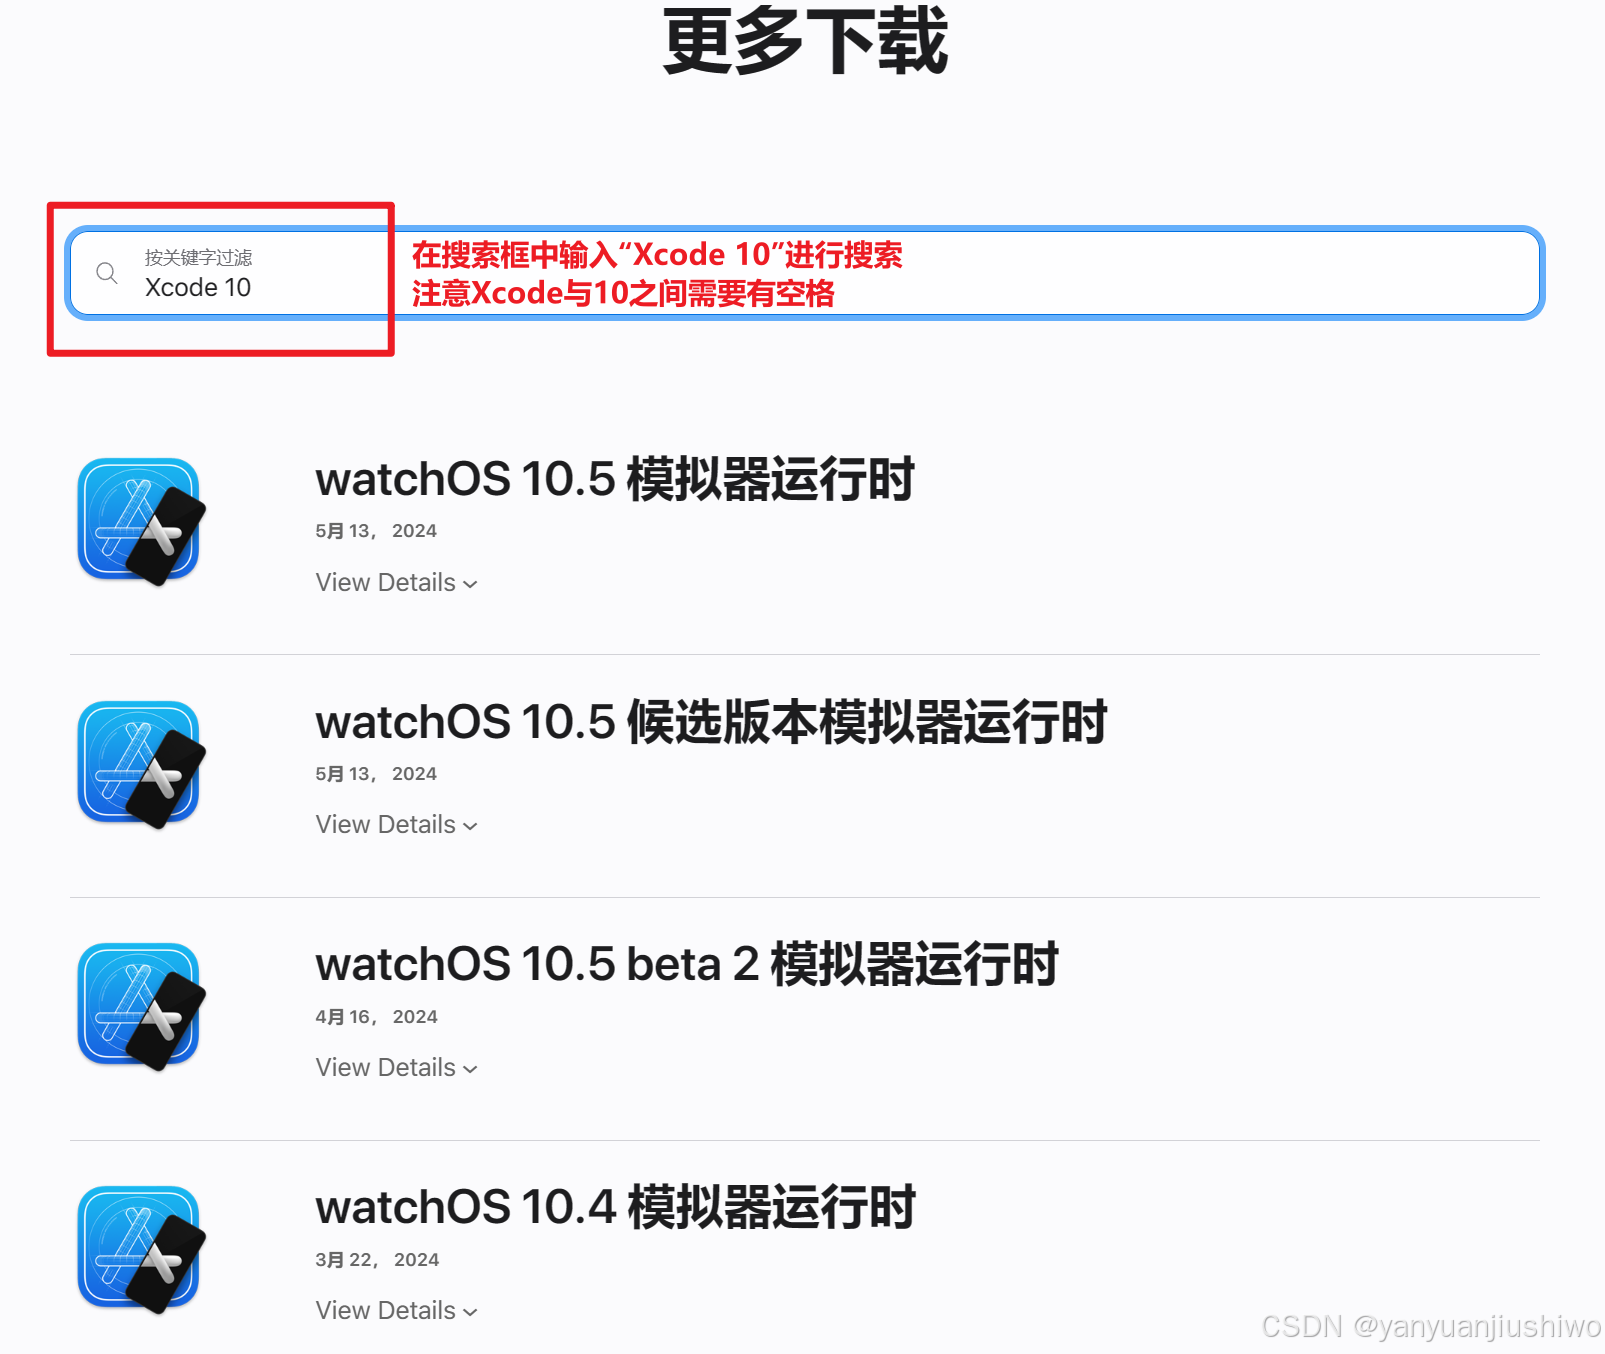The height and width of the screenshot is (1354, 1605).
Task: Click the watchOS 10.5 simulator runtime icon
Action: 141,521
